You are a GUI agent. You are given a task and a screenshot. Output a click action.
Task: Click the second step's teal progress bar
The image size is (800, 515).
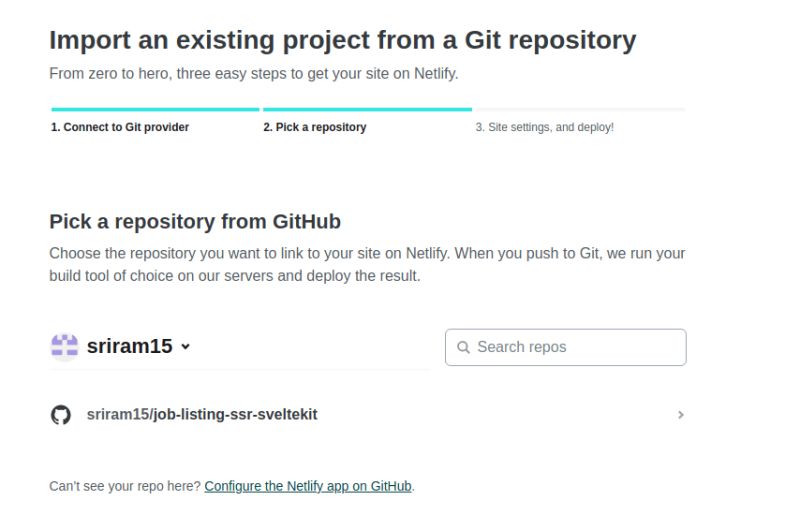point(367,109)
